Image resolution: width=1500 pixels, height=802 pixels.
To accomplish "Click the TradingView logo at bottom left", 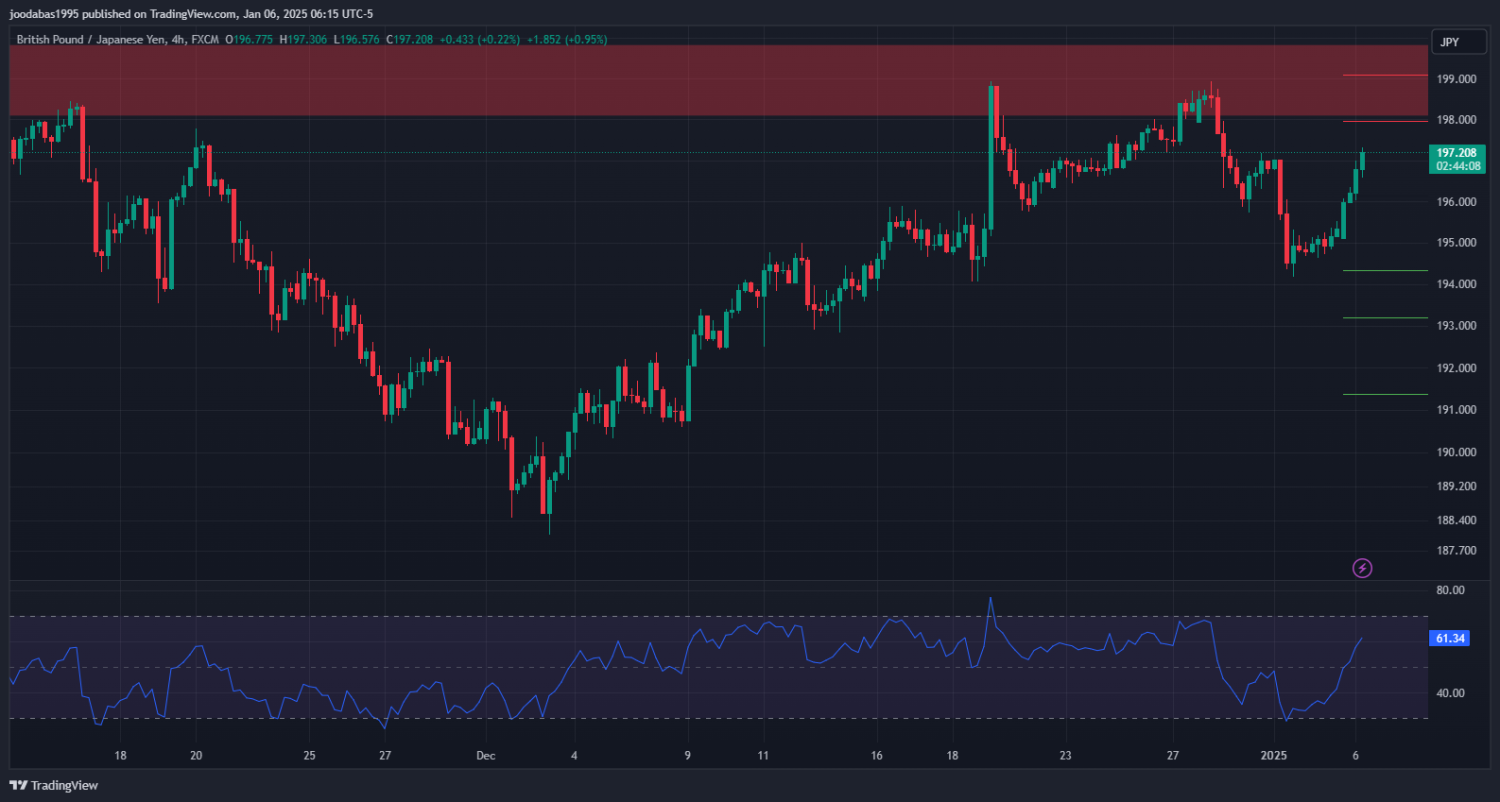I will point(54,785).
